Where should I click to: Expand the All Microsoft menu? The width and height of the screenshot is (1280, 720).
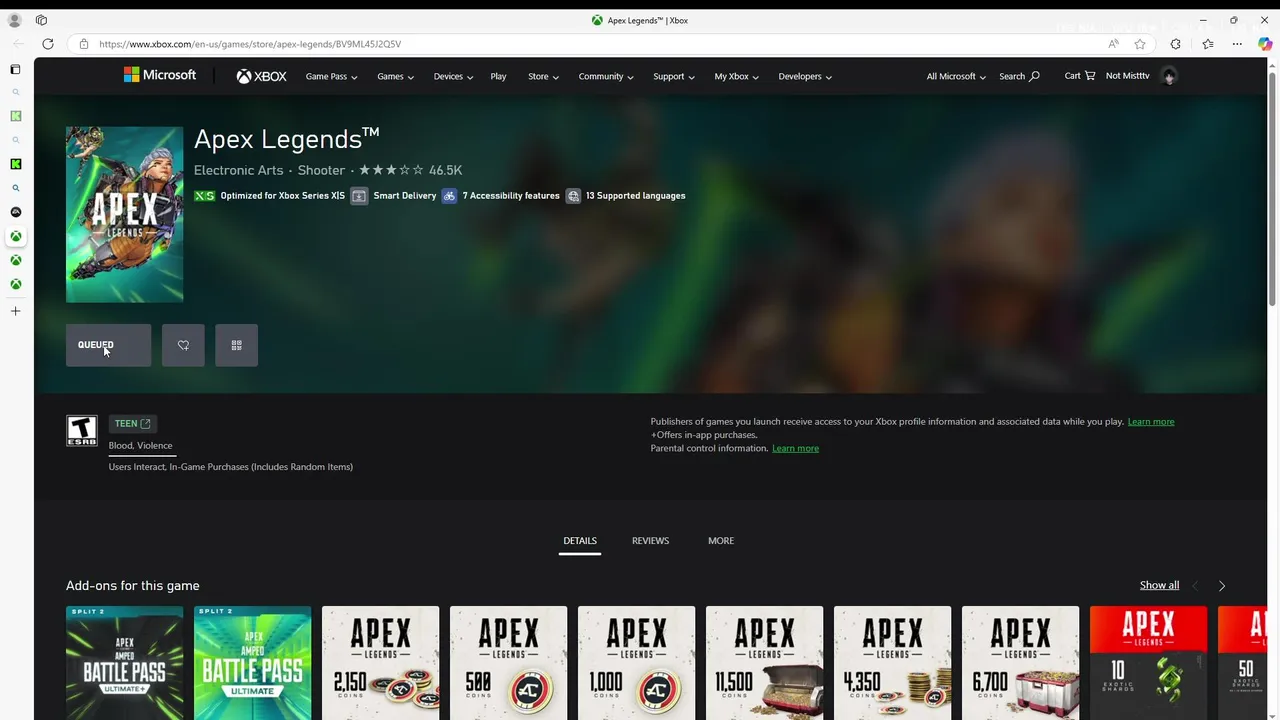point(956,76)
